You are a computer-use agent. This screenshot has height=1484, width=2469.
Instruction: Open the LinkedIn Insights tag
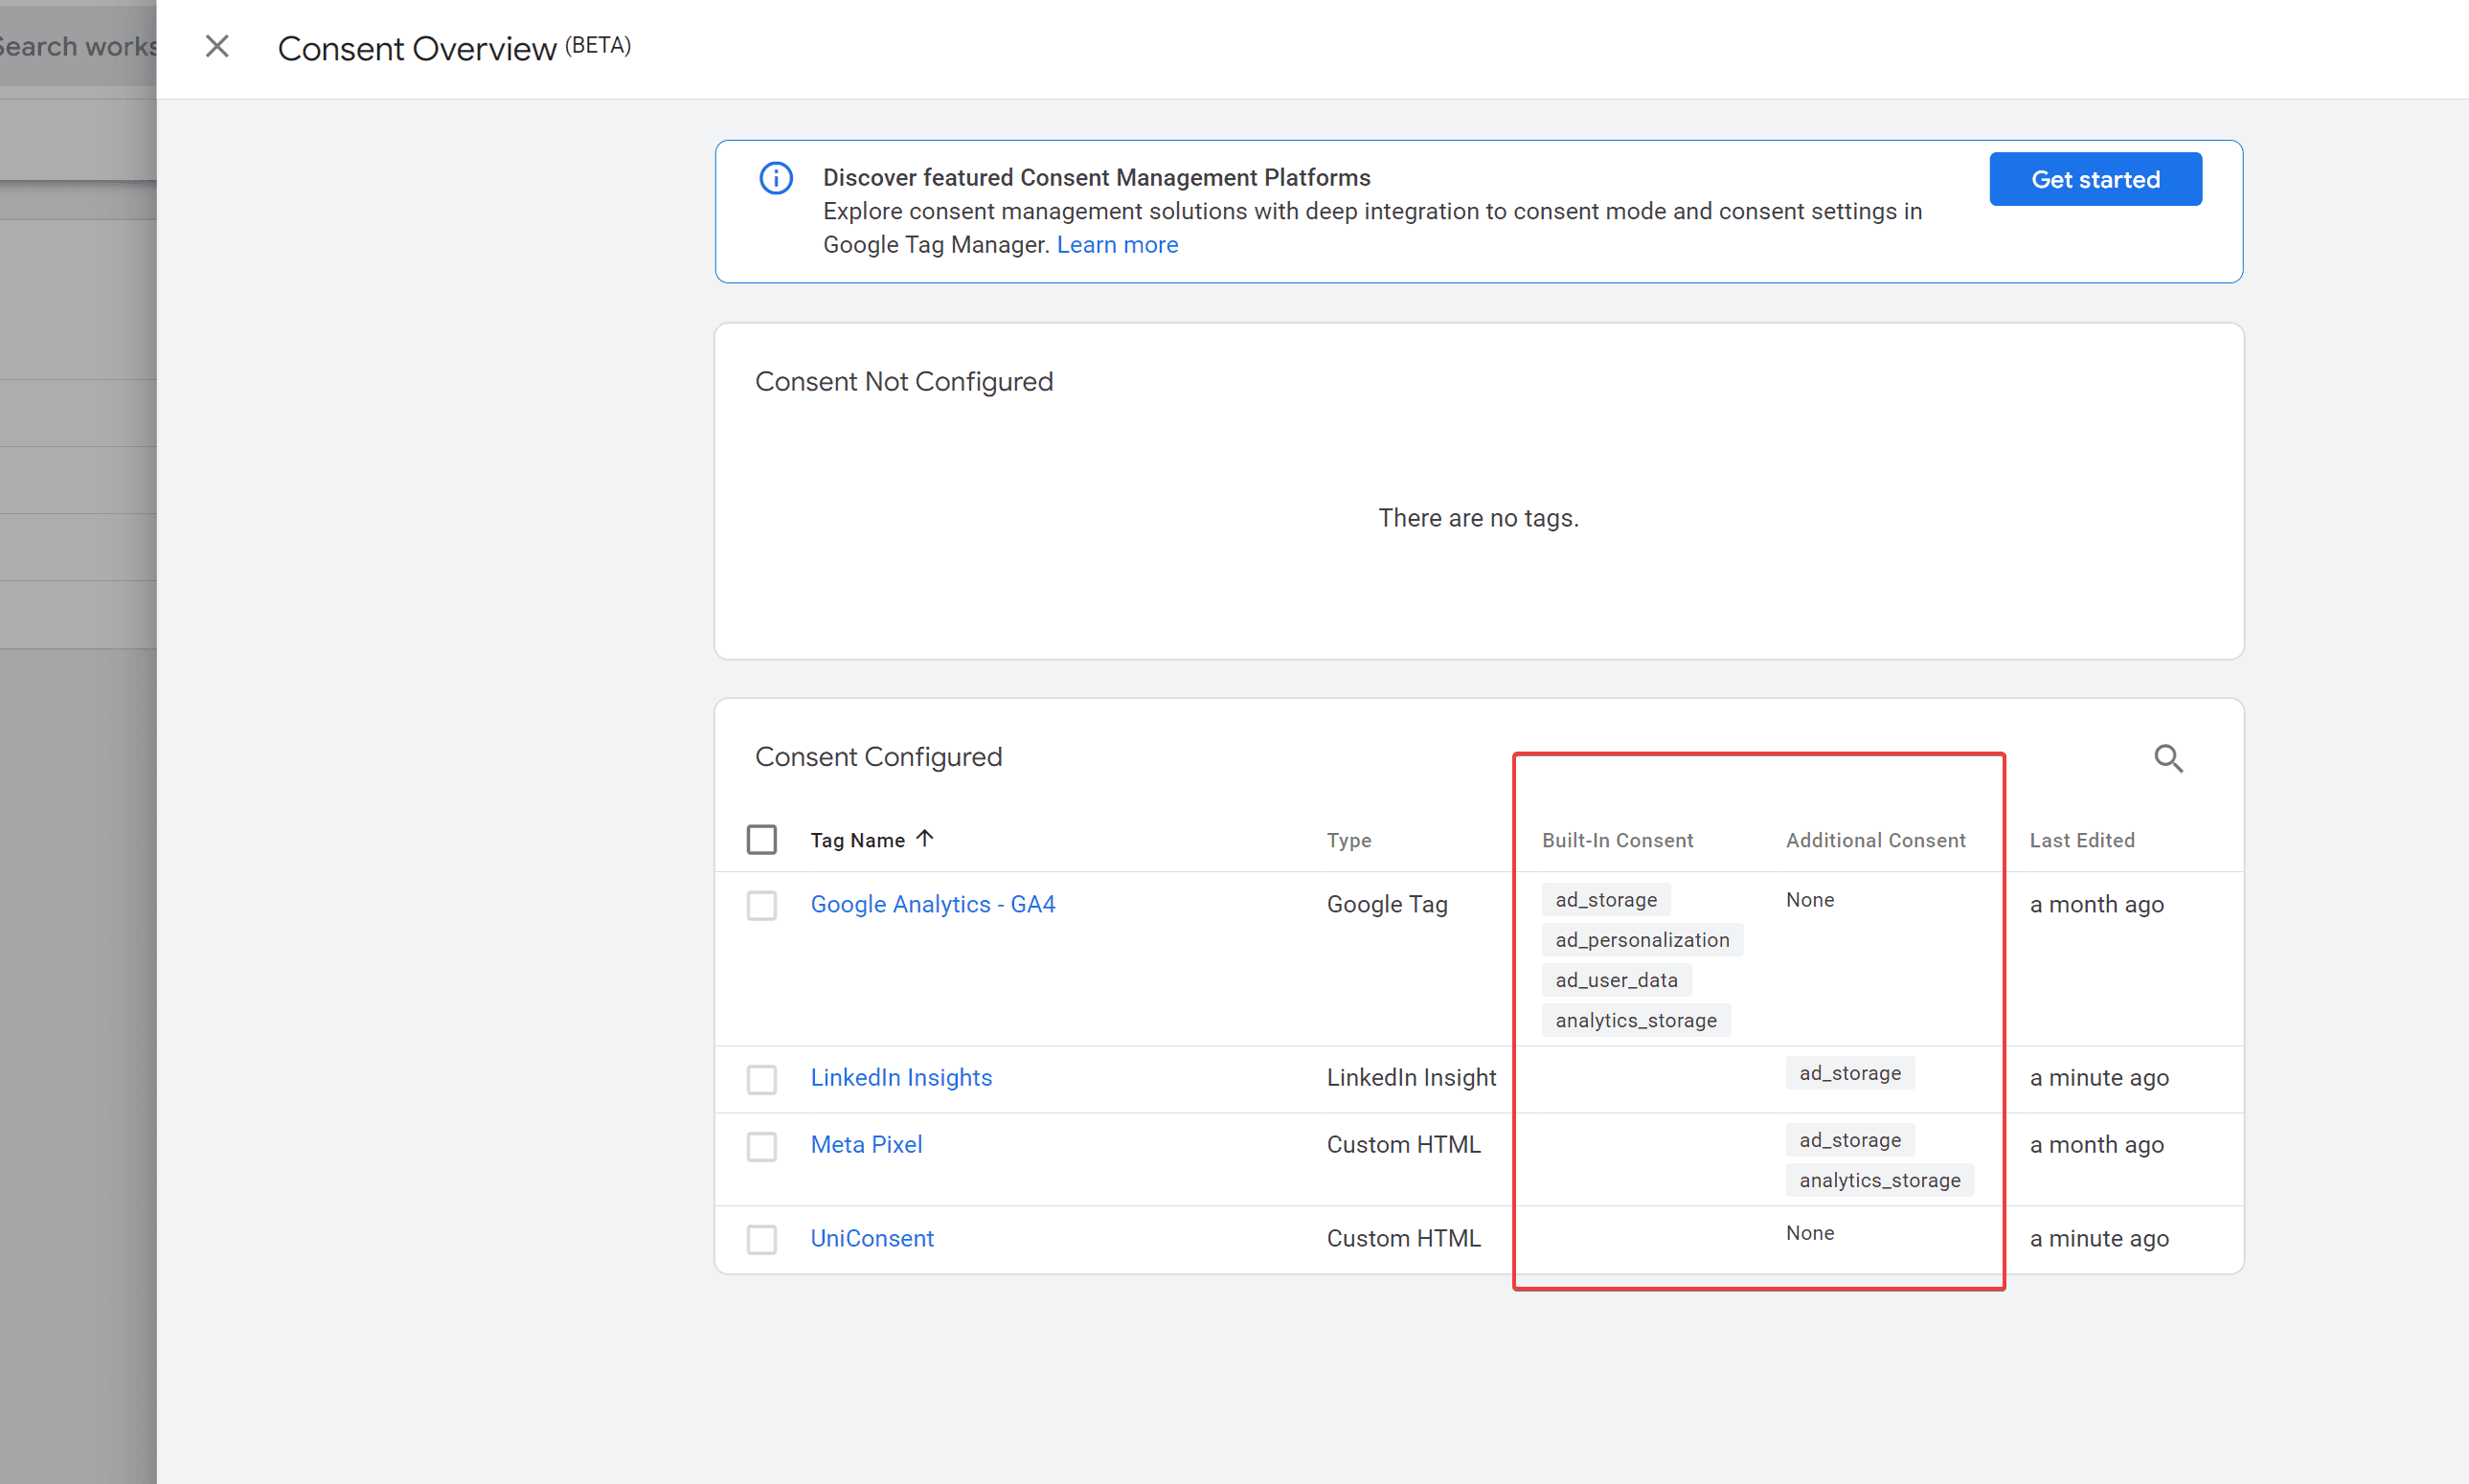click(901, 1077)
